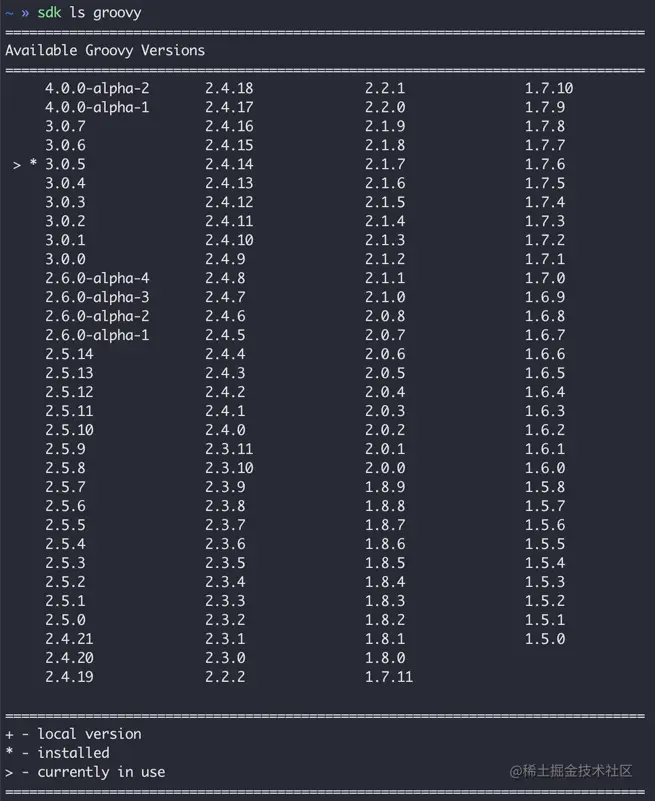Click version 2.6.0-alpha-4
Screen dimensions: 655x801
pos(97,278)
